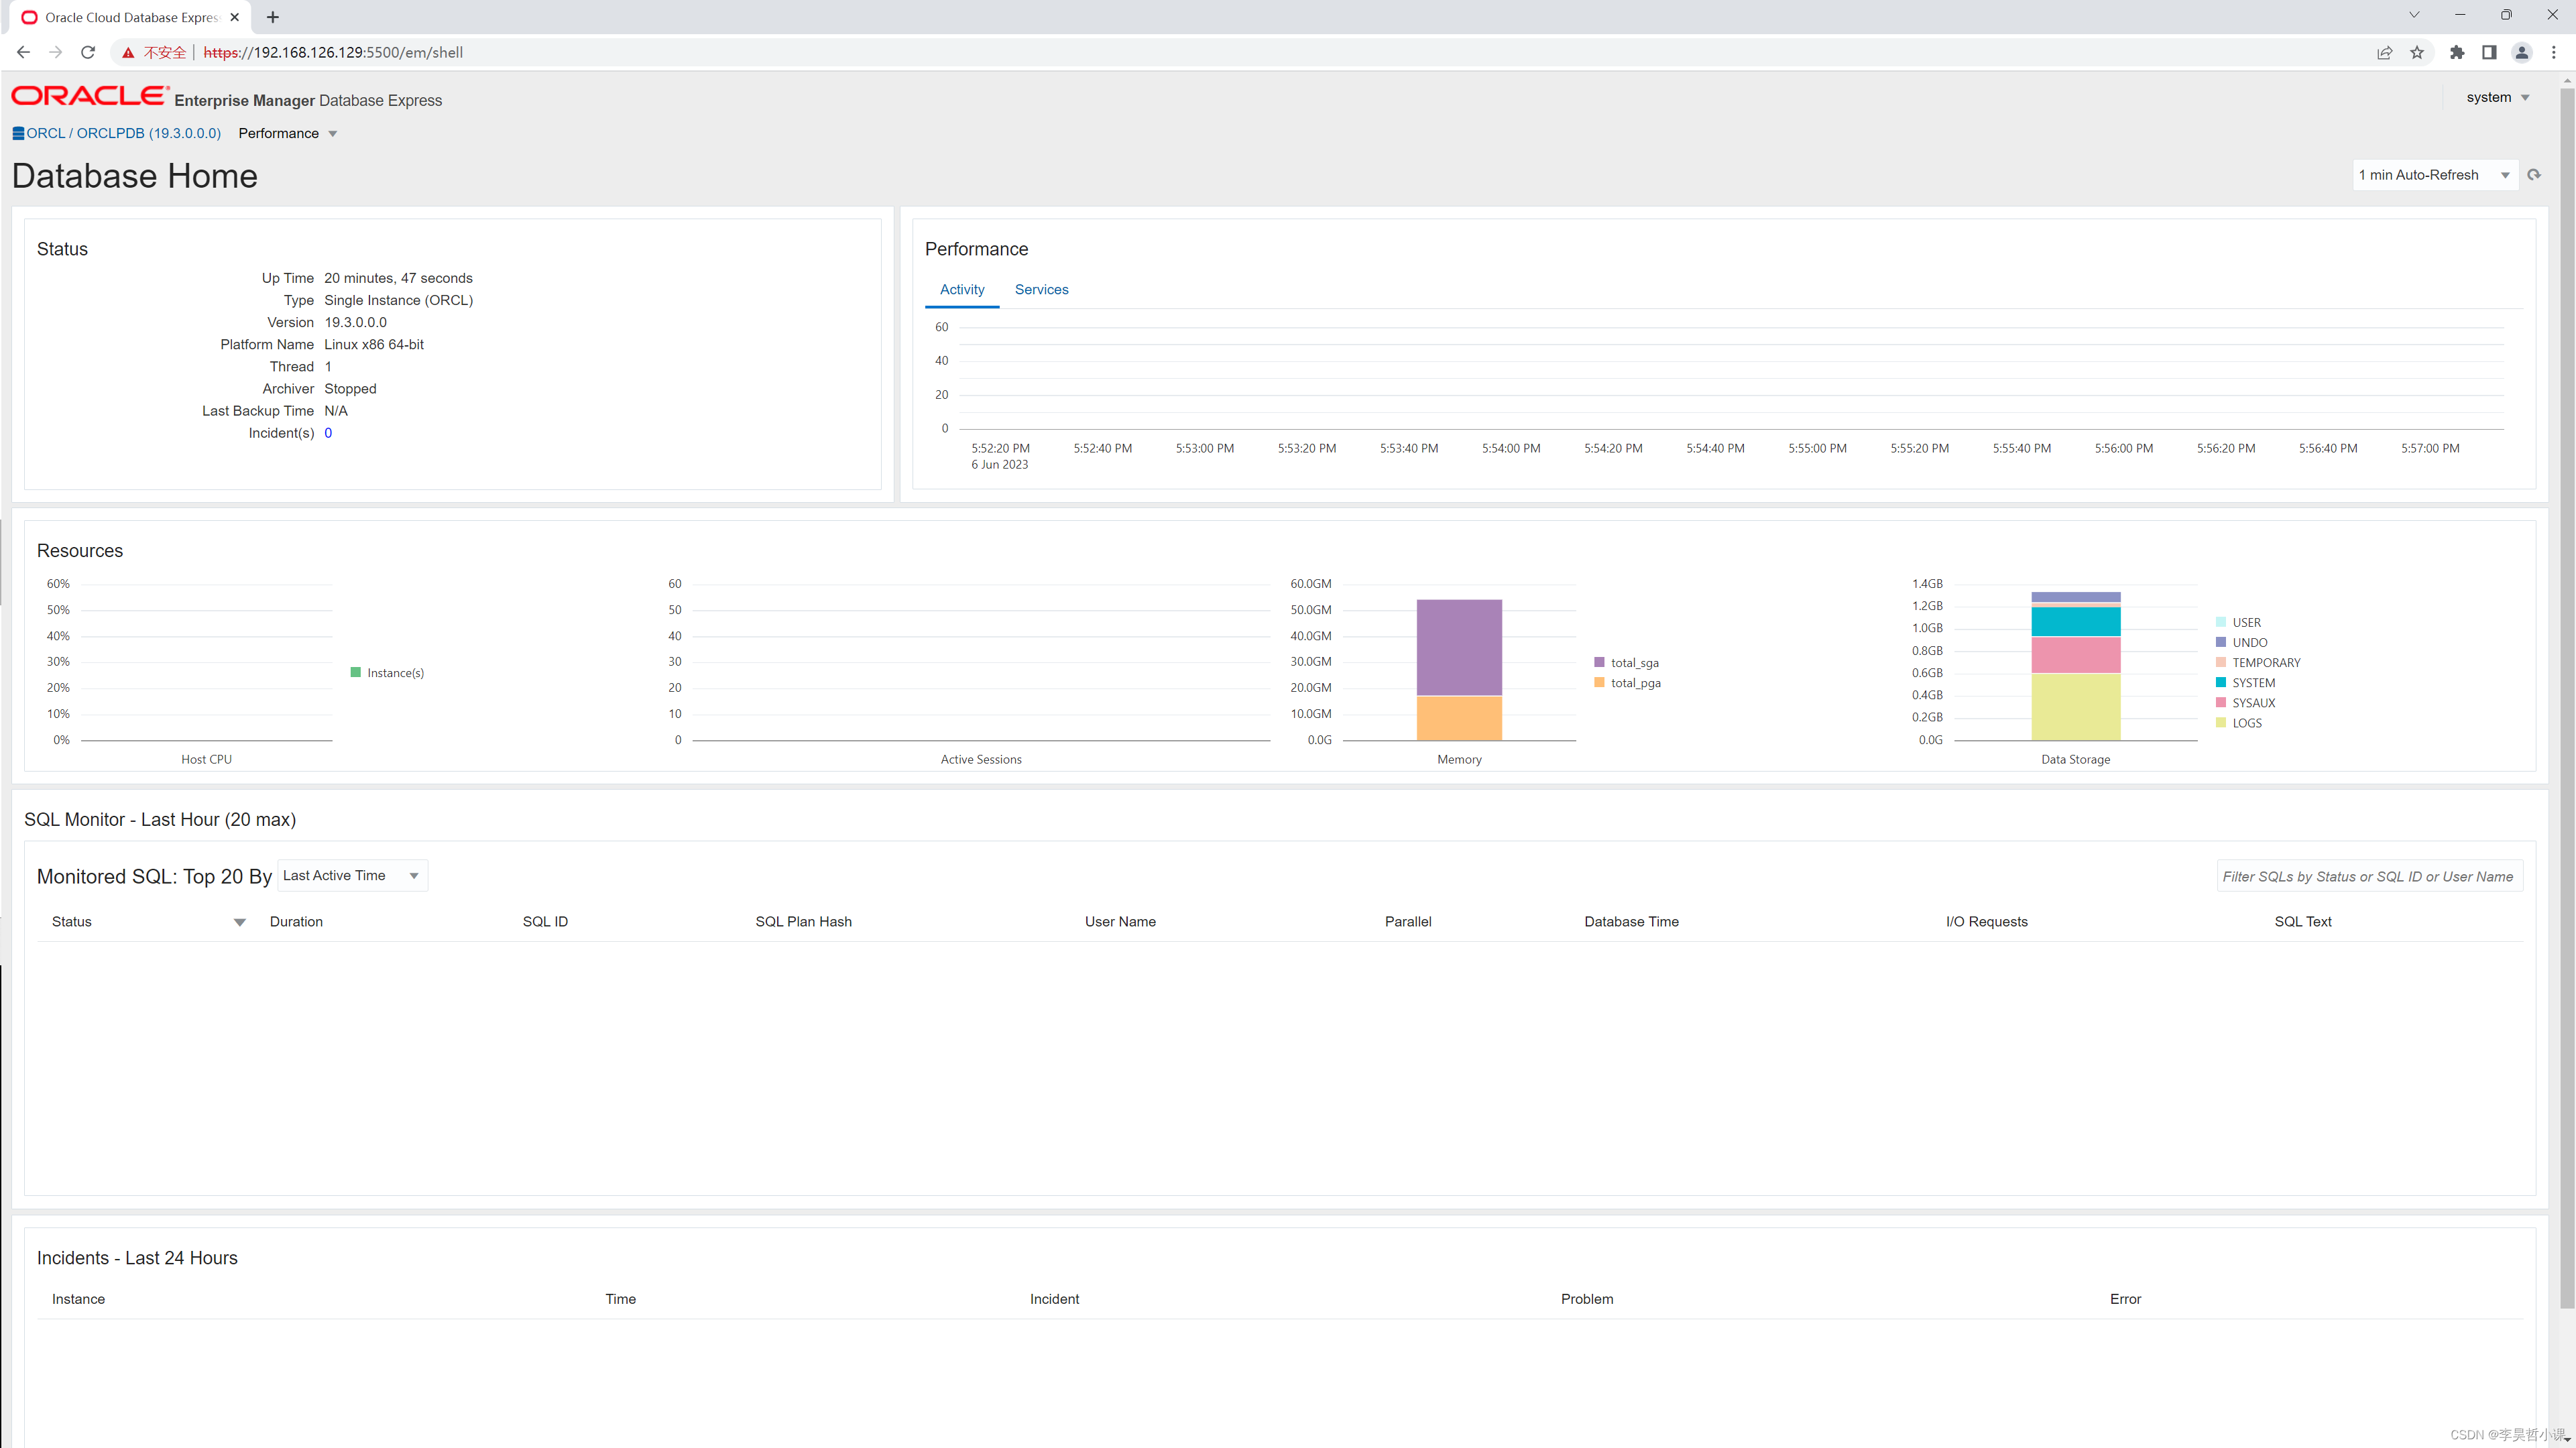This screenshot has width=2576, height=1448.
Task: Sort by the Database Time column header
Action: (1631, 922)
